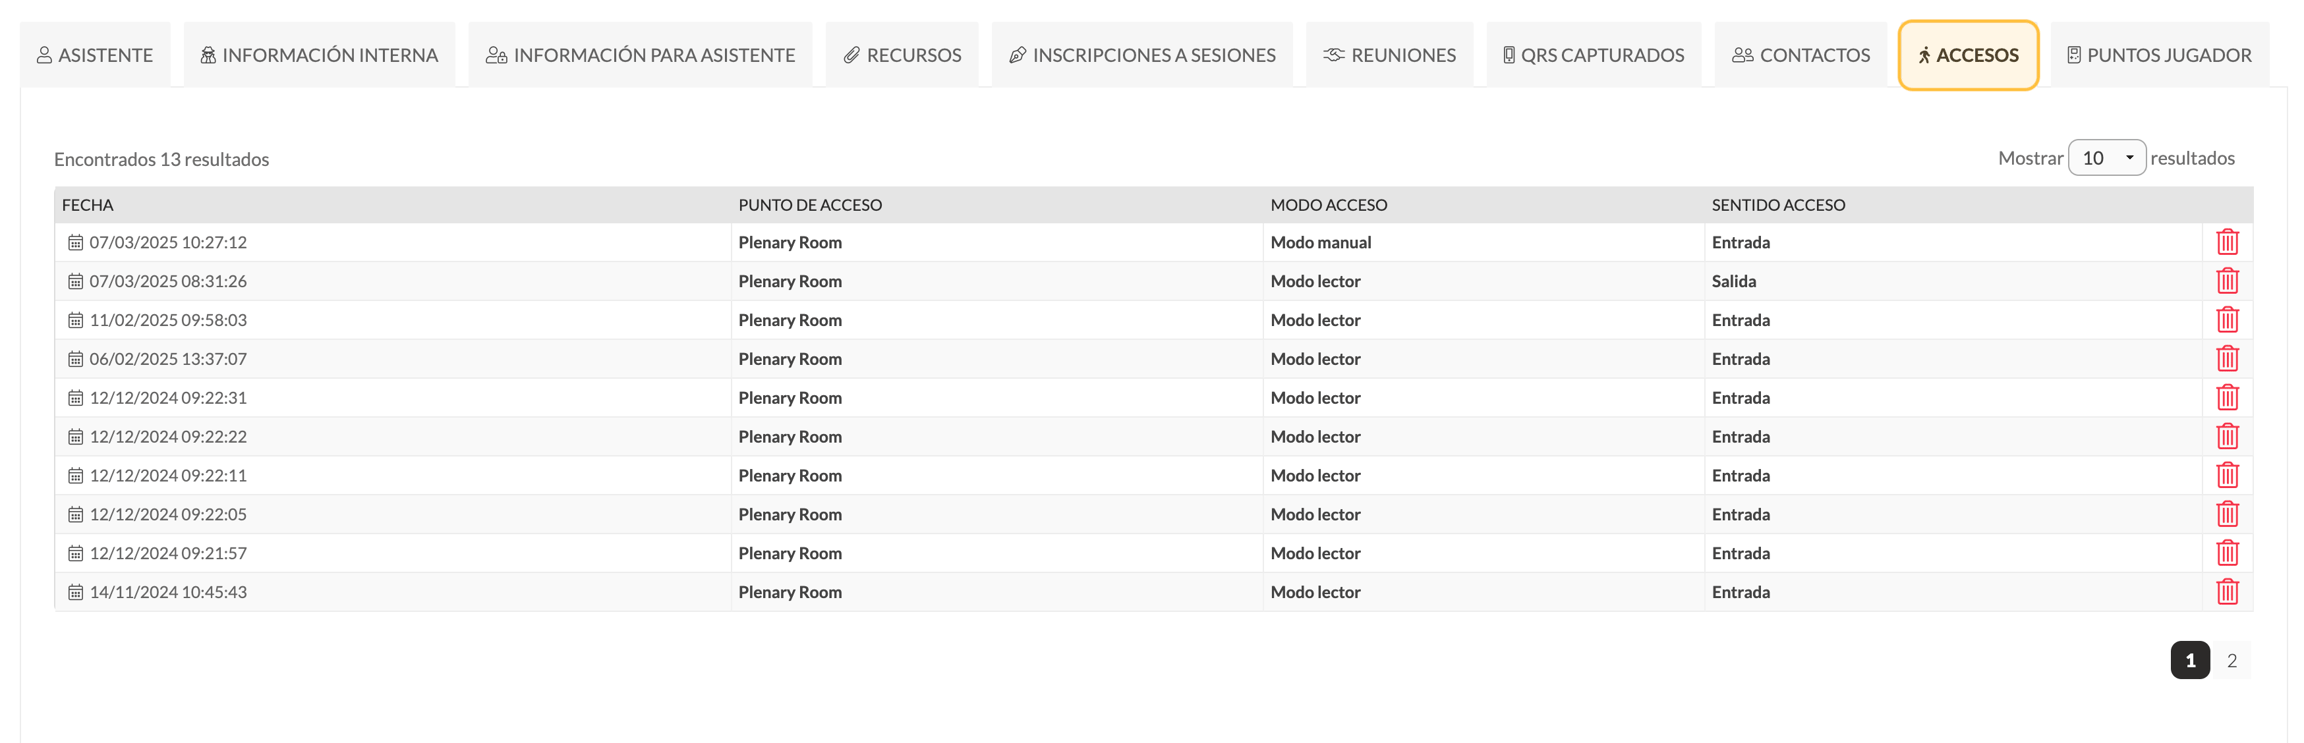The width and height of the screenshot is (2304, 743).
Task: Sort by the Fecha column header
Action: click(88, 205)
